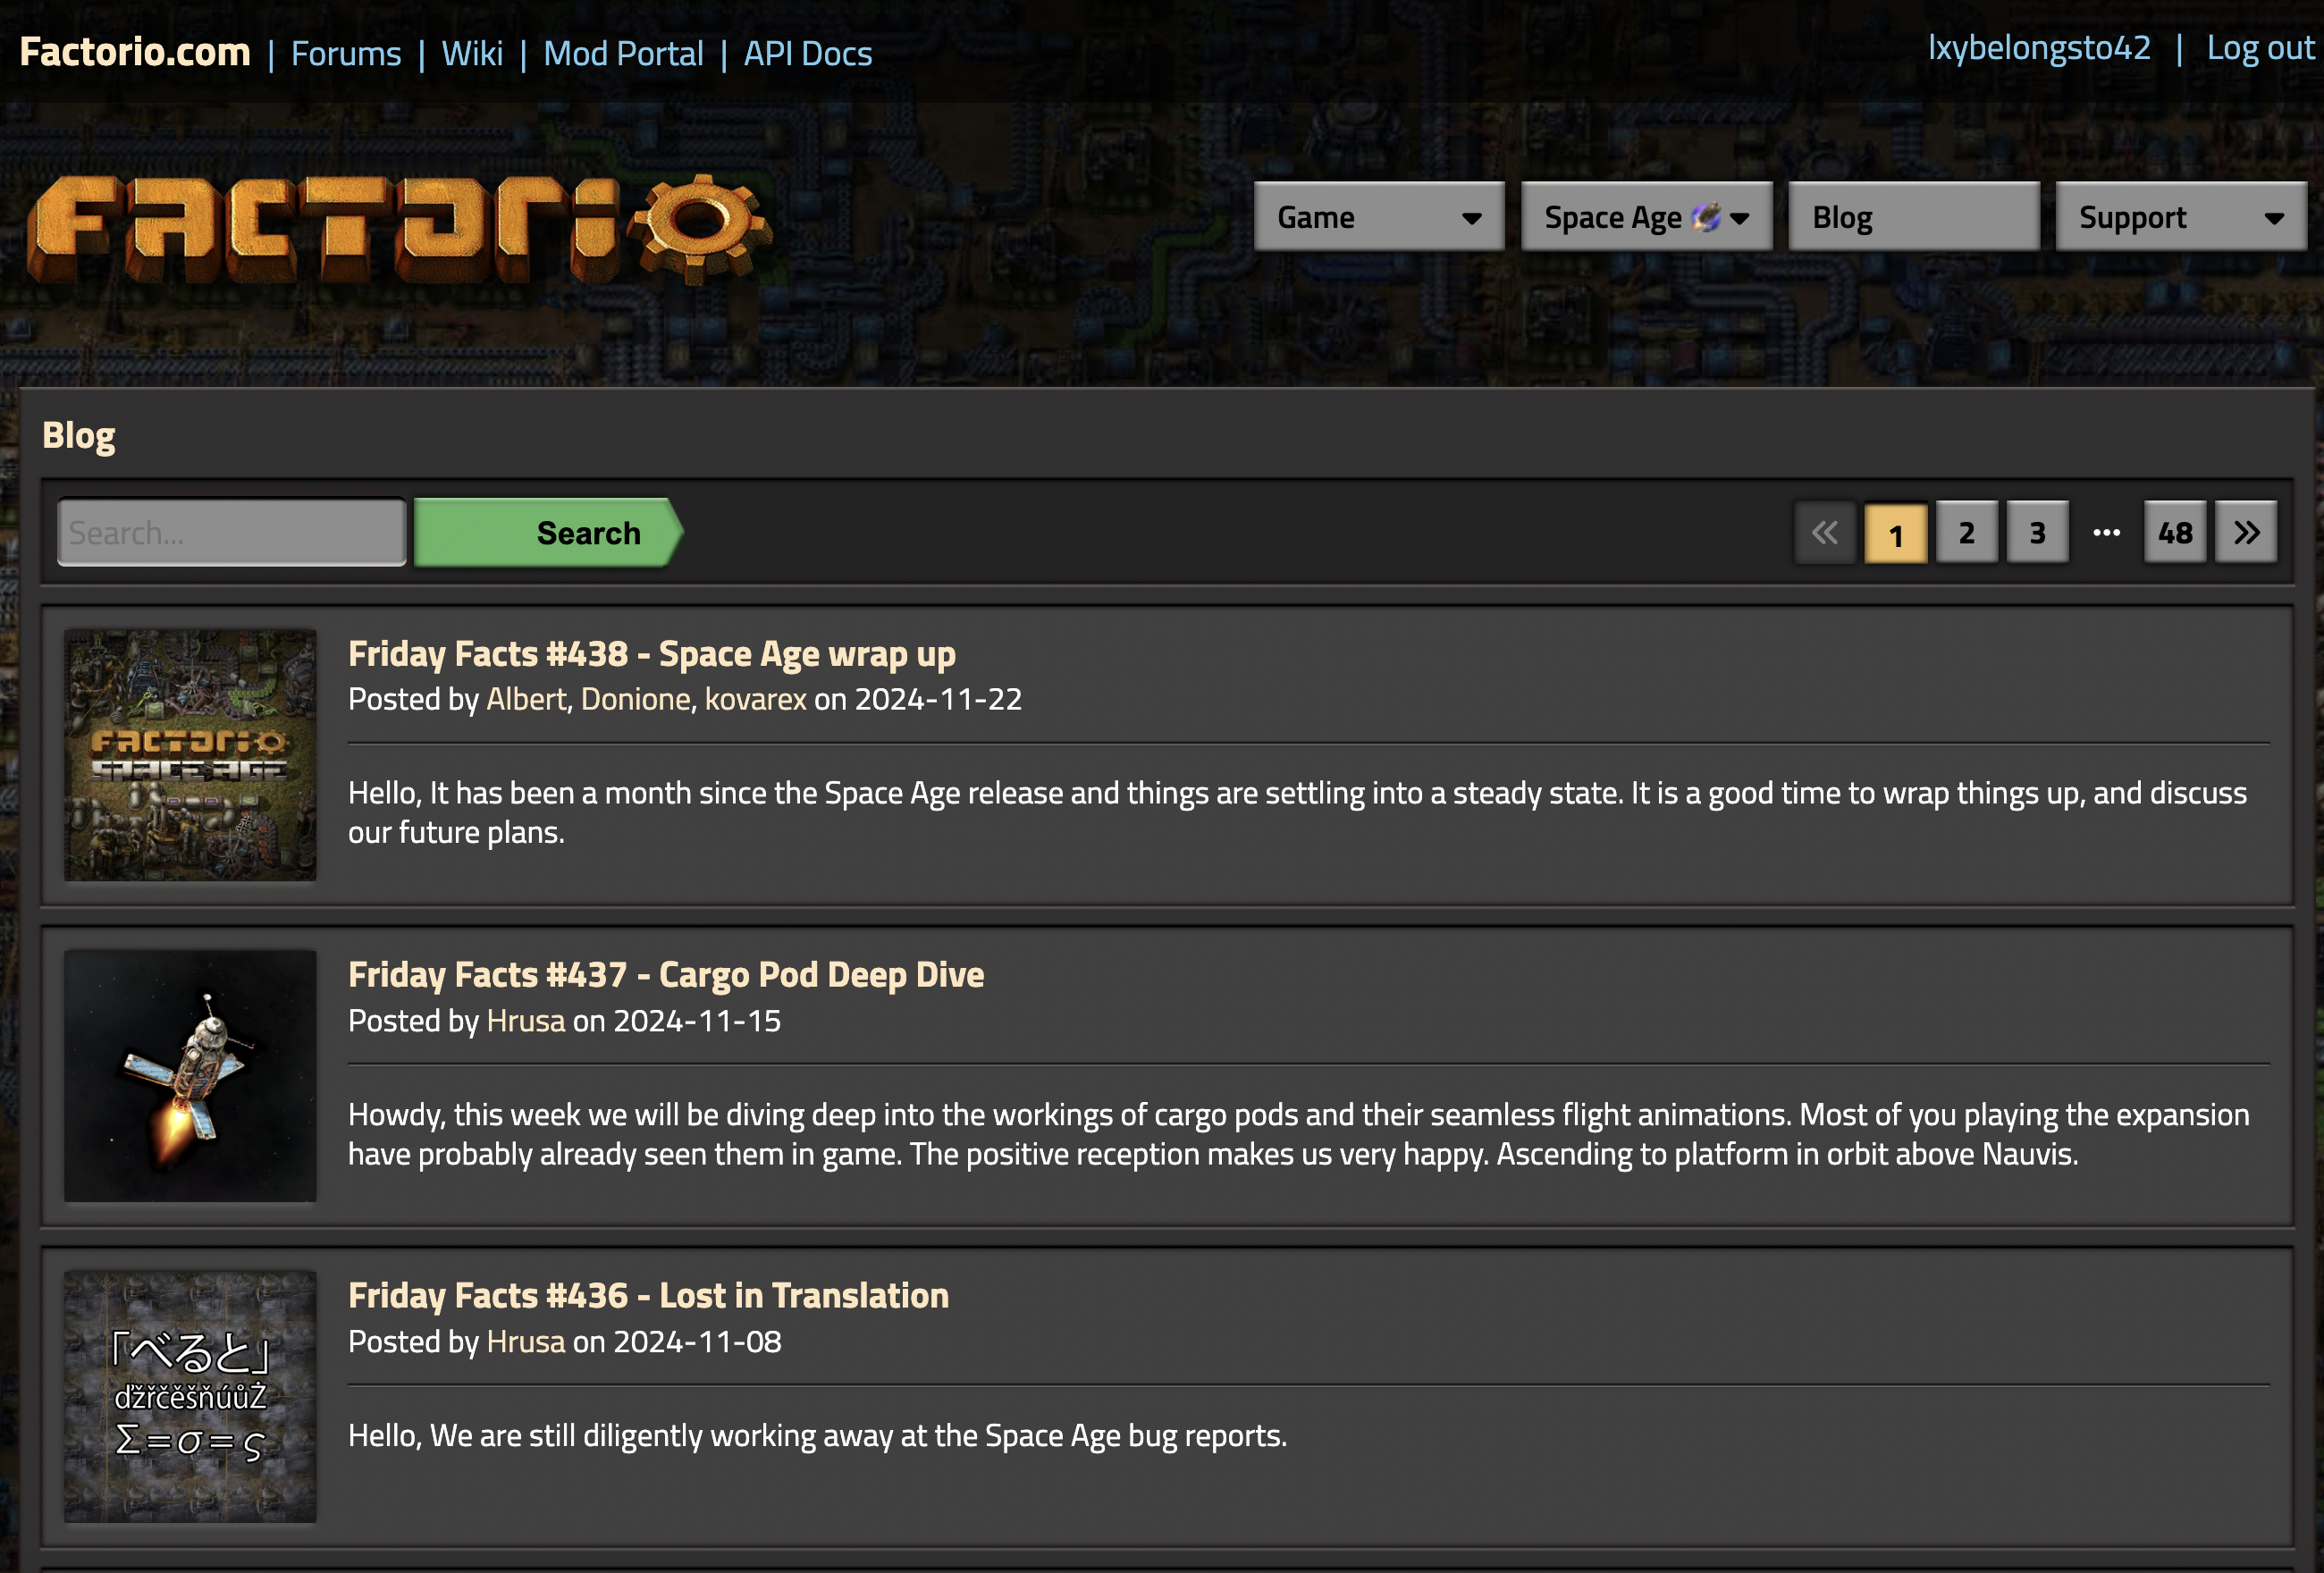Click the Blog page heading

click(79, 436)
